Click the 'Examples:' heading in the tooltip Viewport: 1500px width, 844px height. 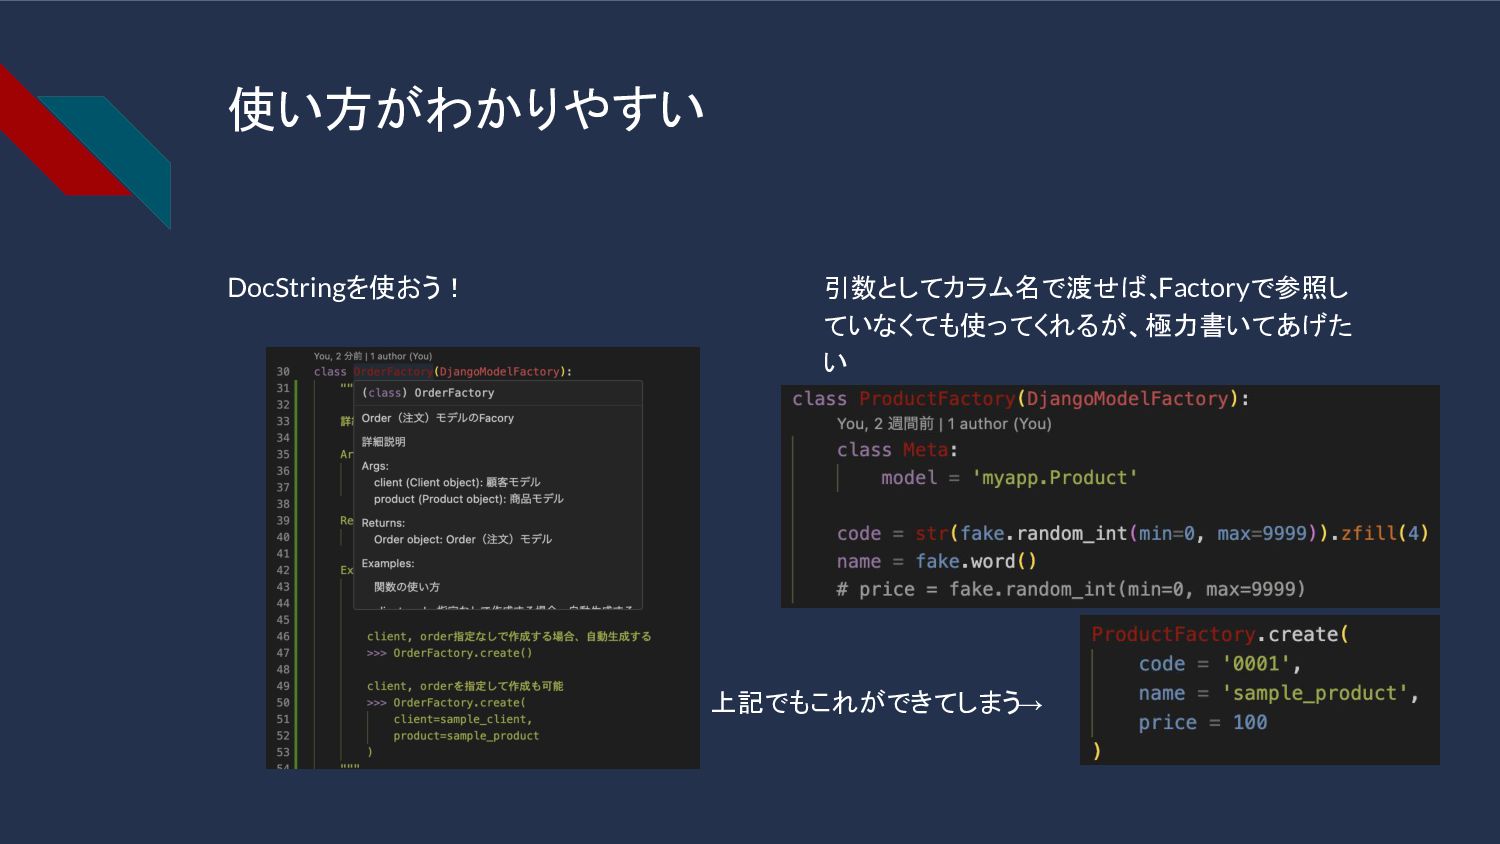pos(388,564)
